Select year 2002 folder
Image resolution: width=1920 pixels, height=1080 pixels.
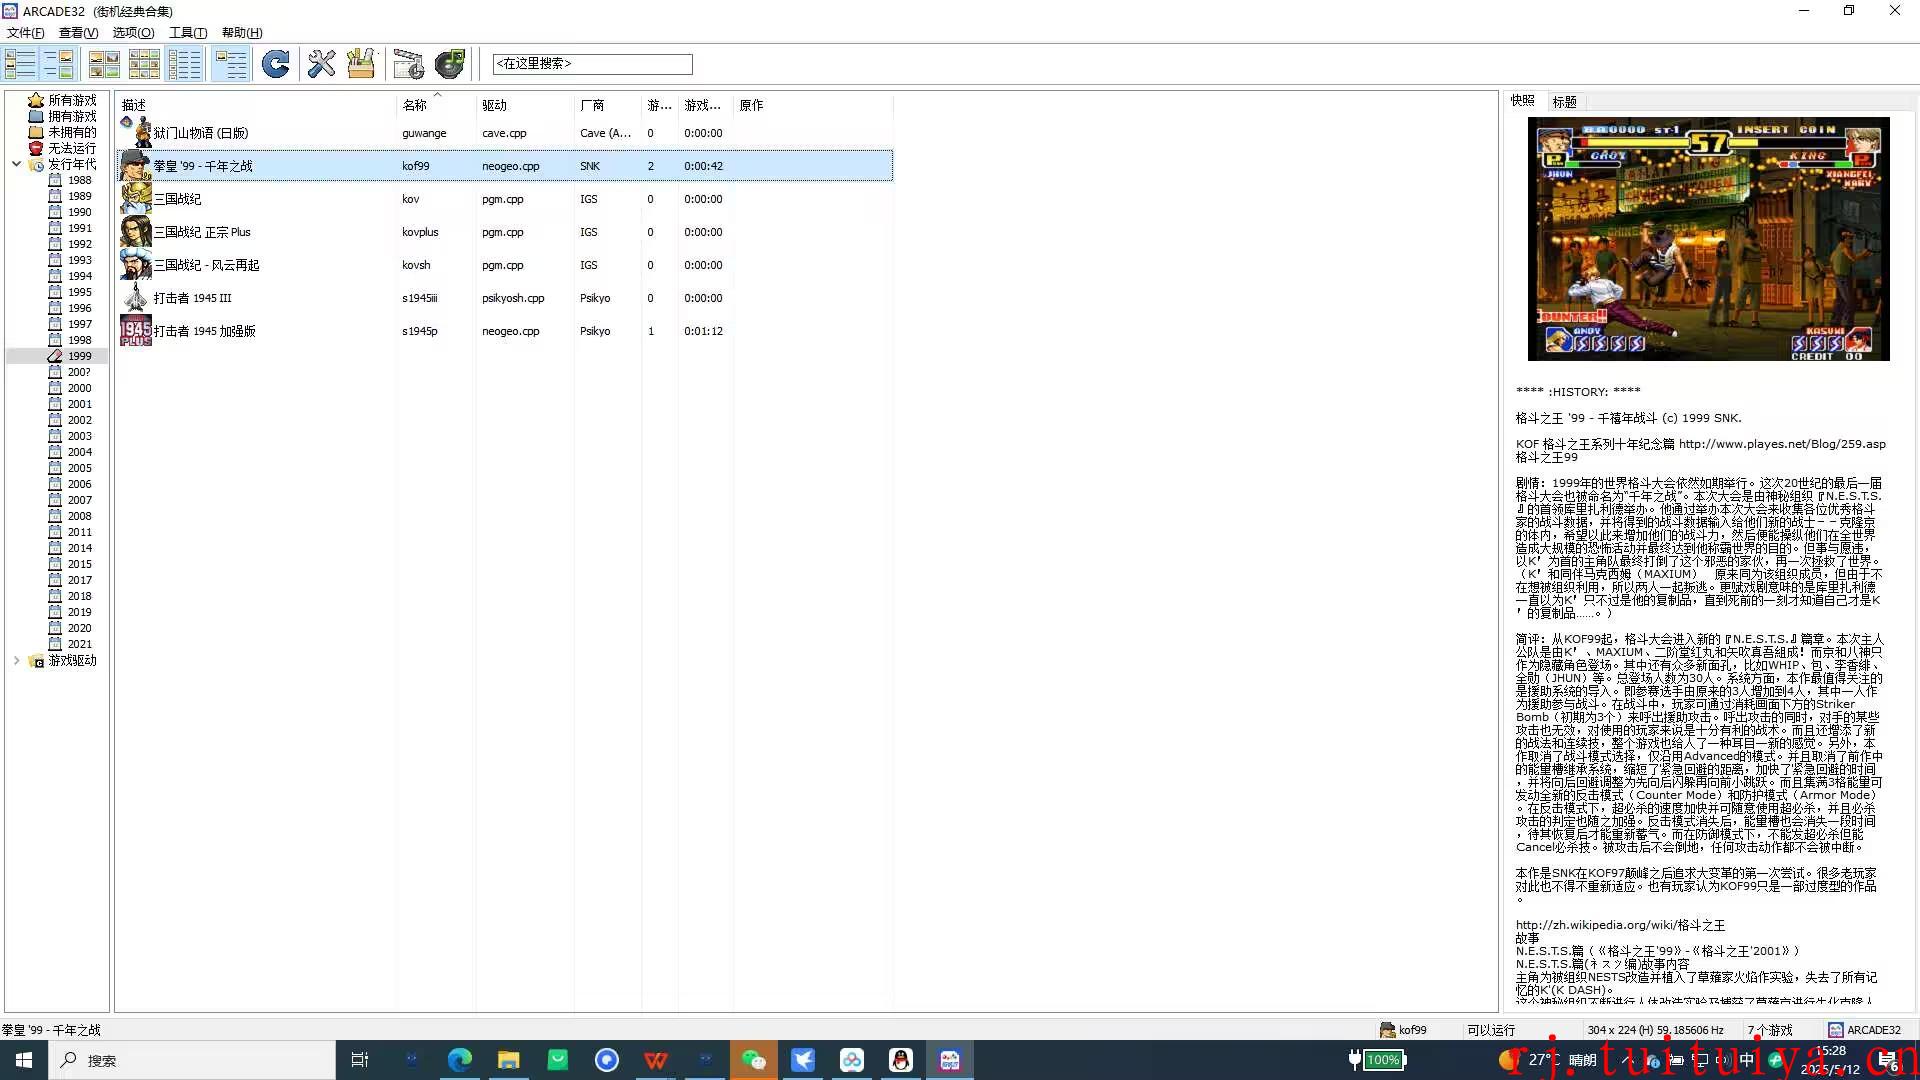pos(80,420)
